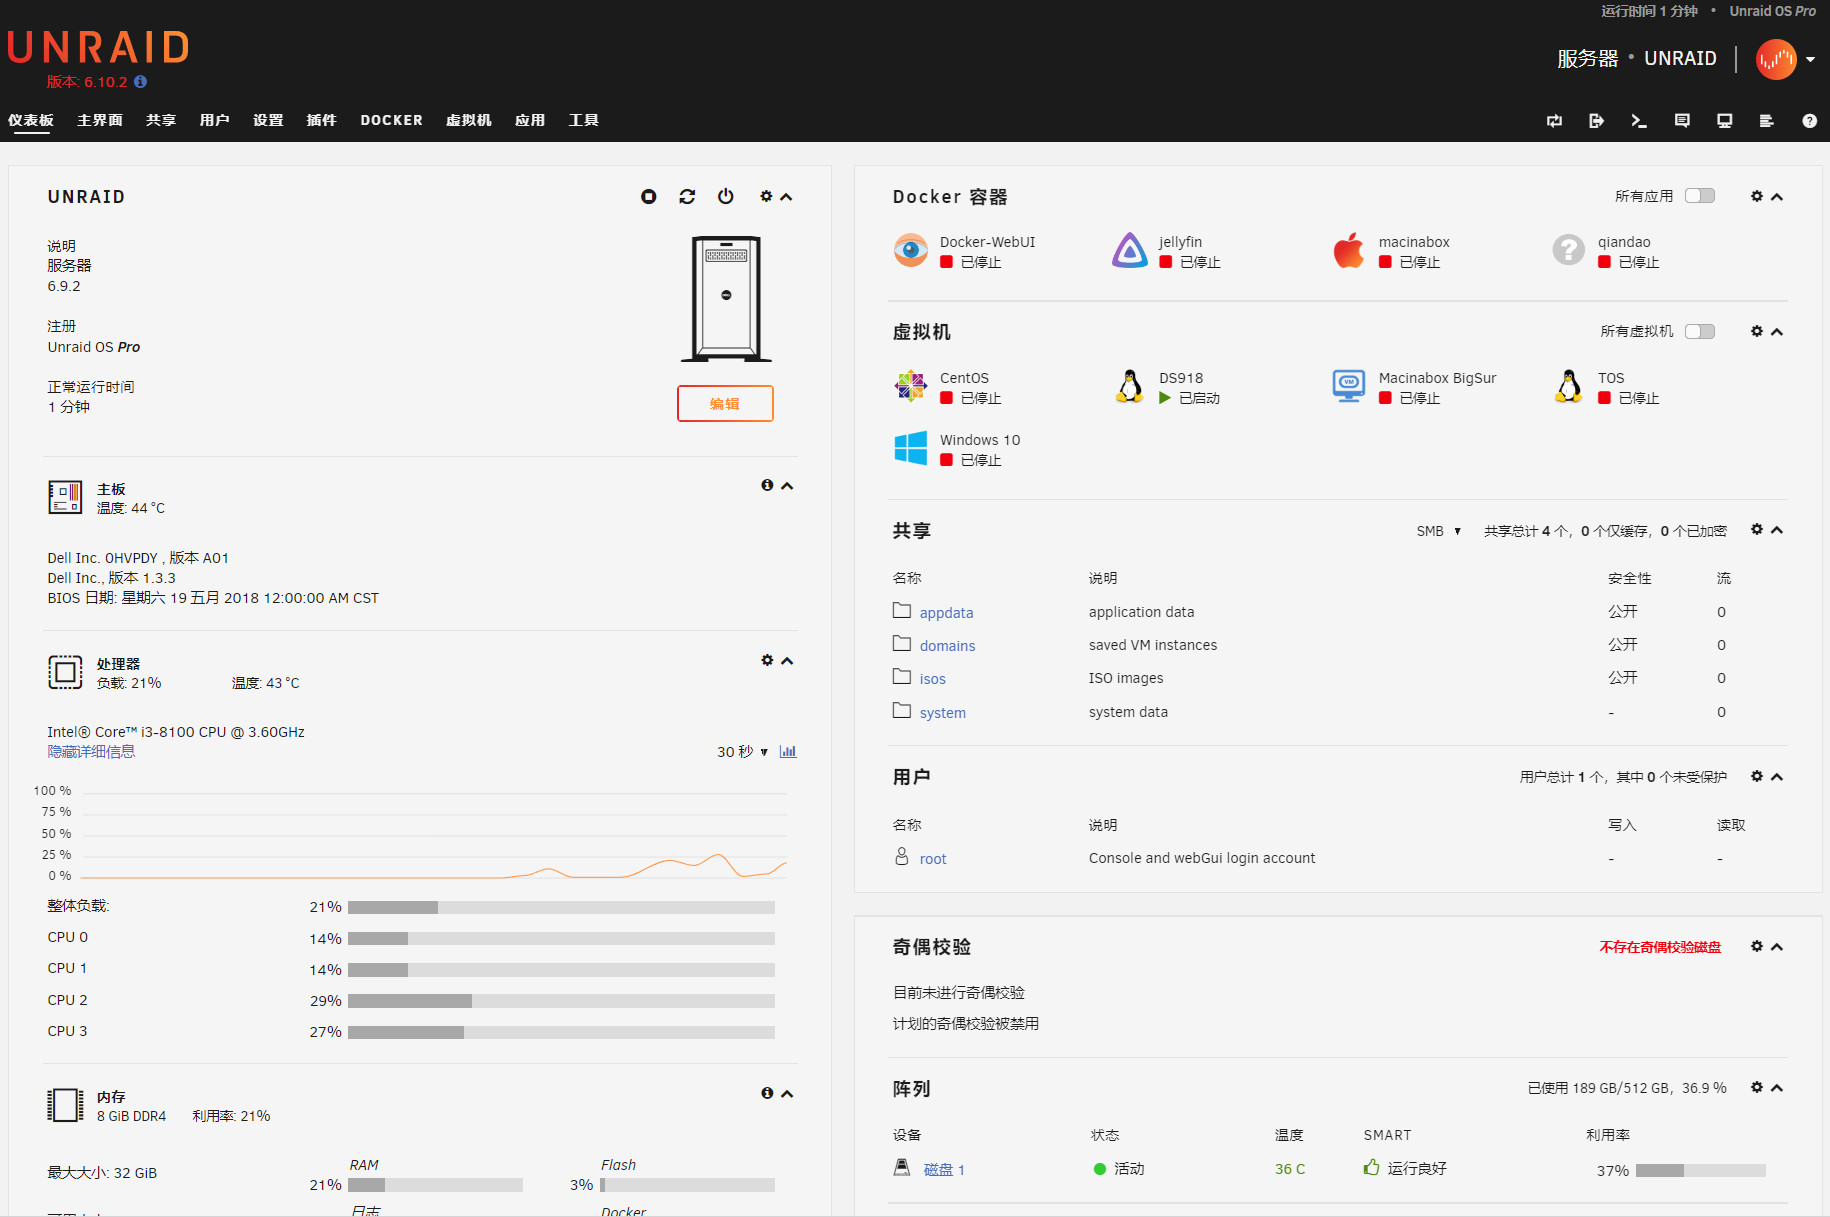Click the info icon next to version 6.10.2
This screenshot has height=1217, width=1830.
pos(140,82)
